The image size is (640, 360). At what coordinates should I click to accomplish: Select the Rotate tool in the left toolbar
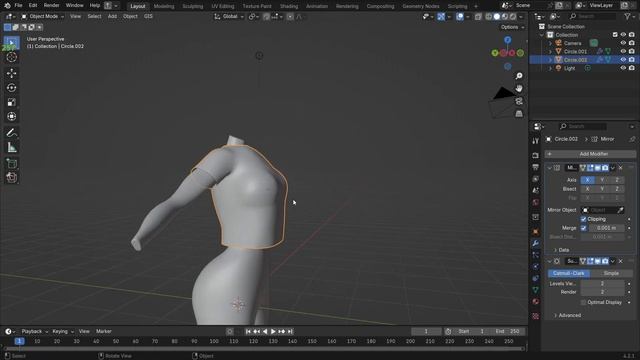11,88
